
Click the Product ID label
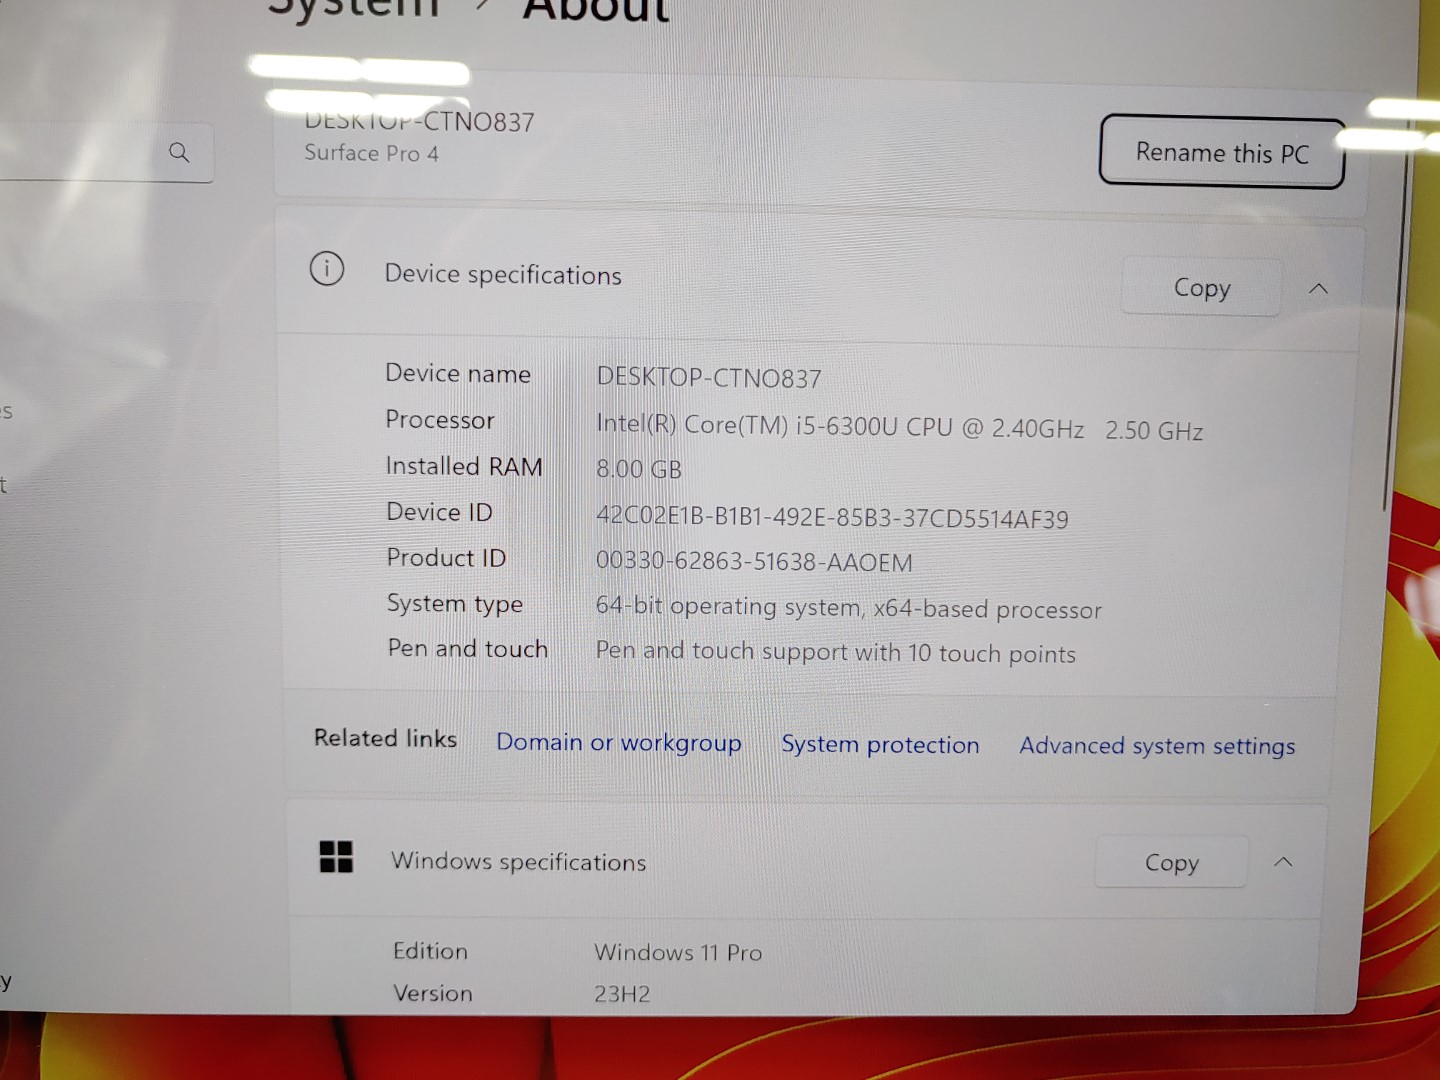click(446, 558)
